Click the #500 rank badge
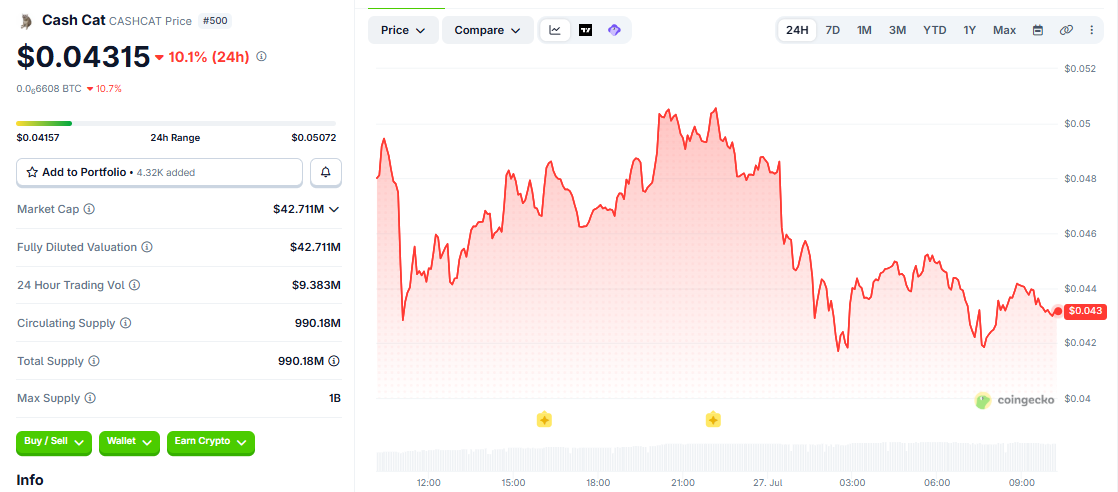This screenshot has width=1118, height=492. point(215,21)
